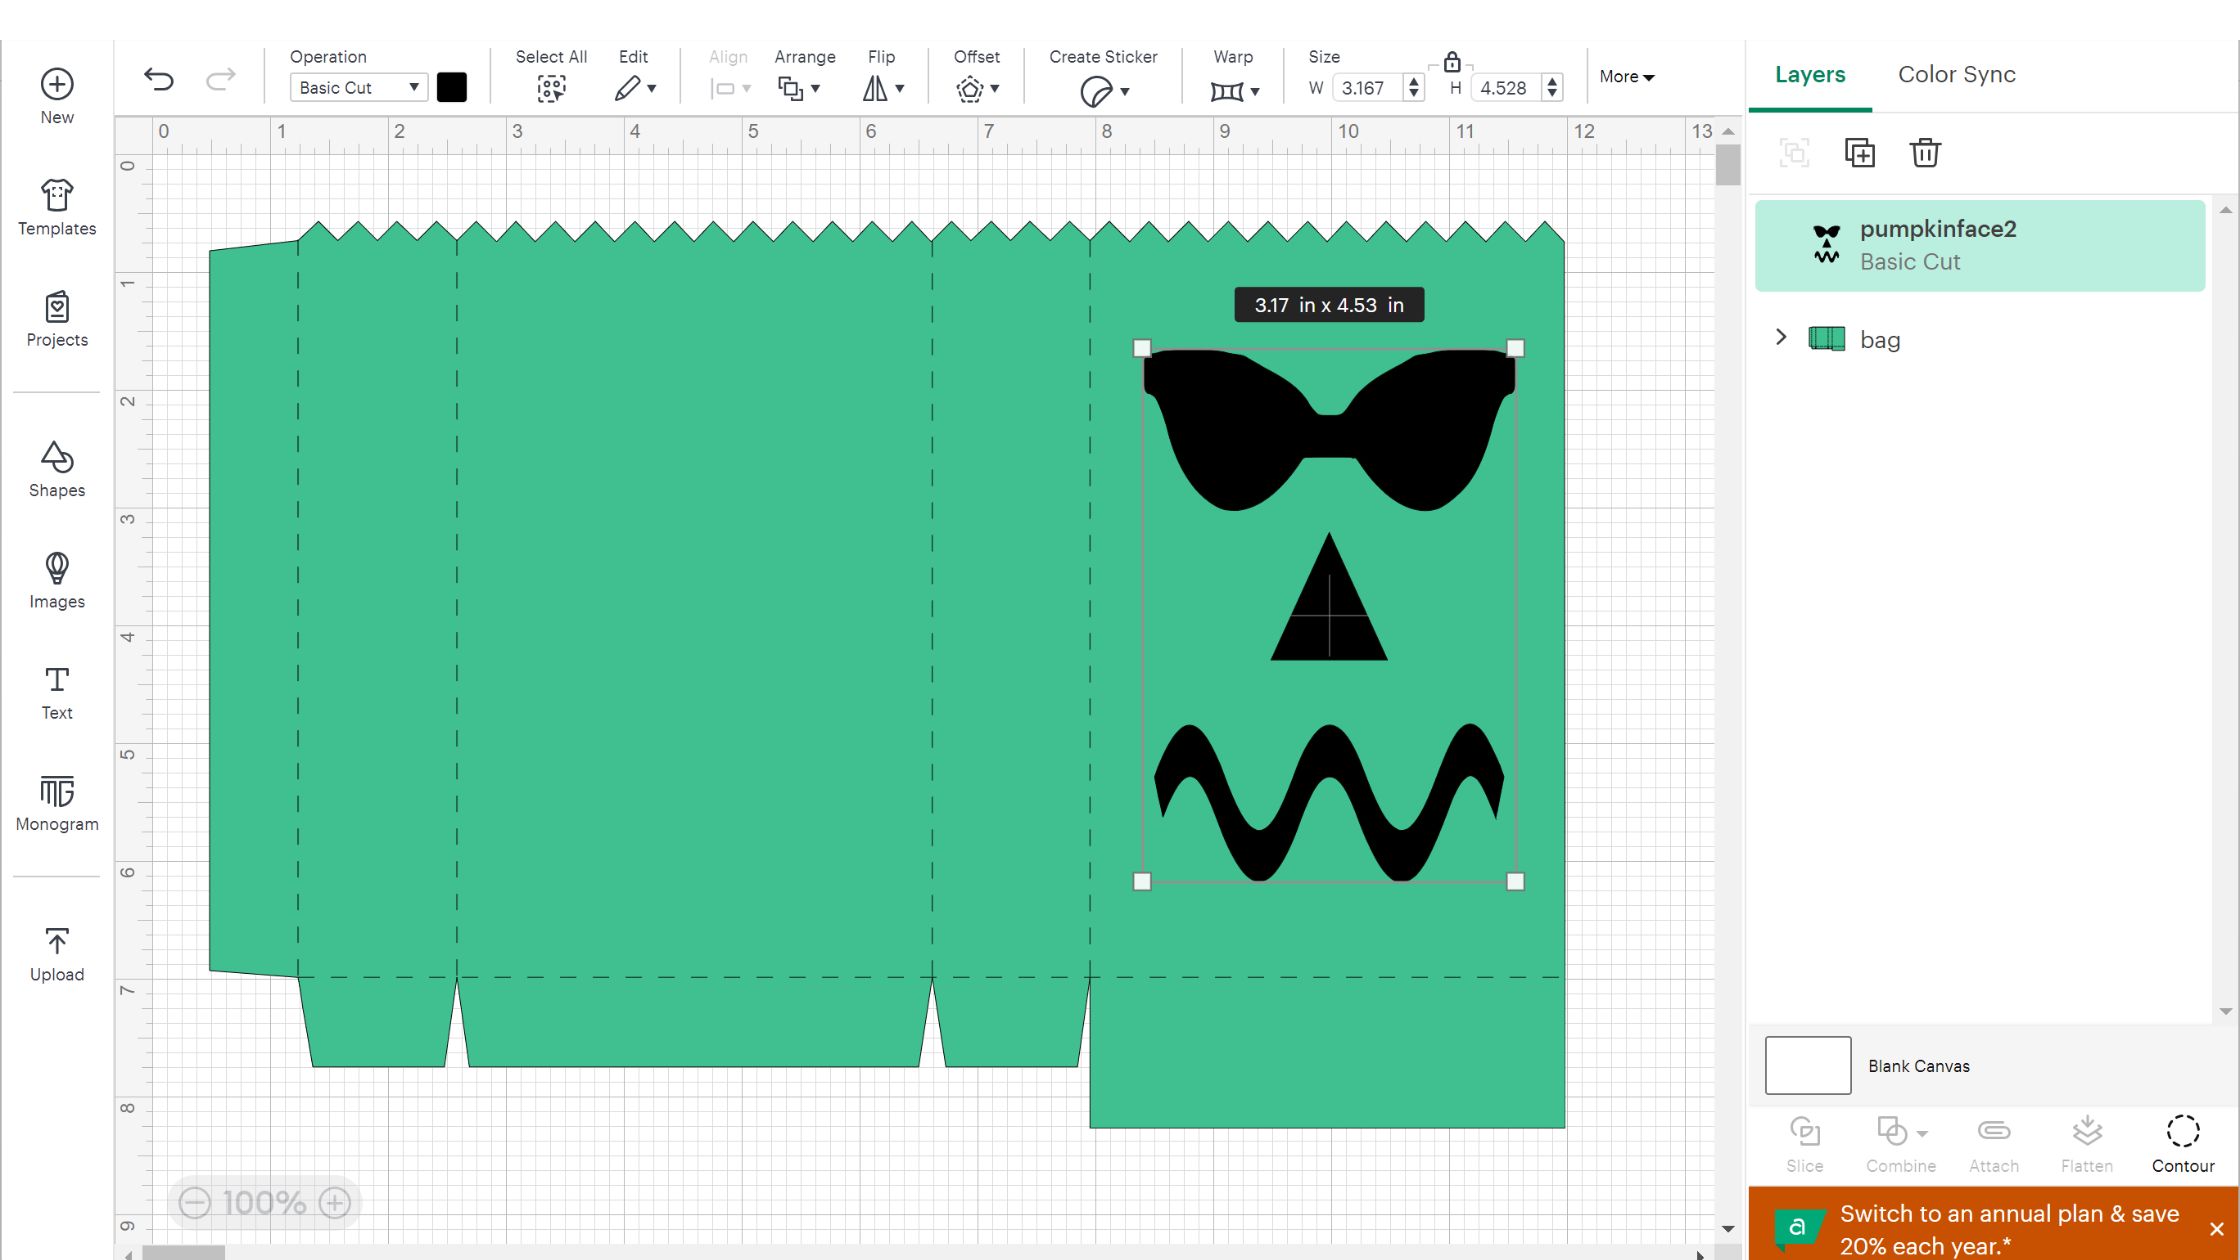The height and width of the screenshot is (1260, 2240).
Task: Click the width size input field
Action: coord(1371,88)
